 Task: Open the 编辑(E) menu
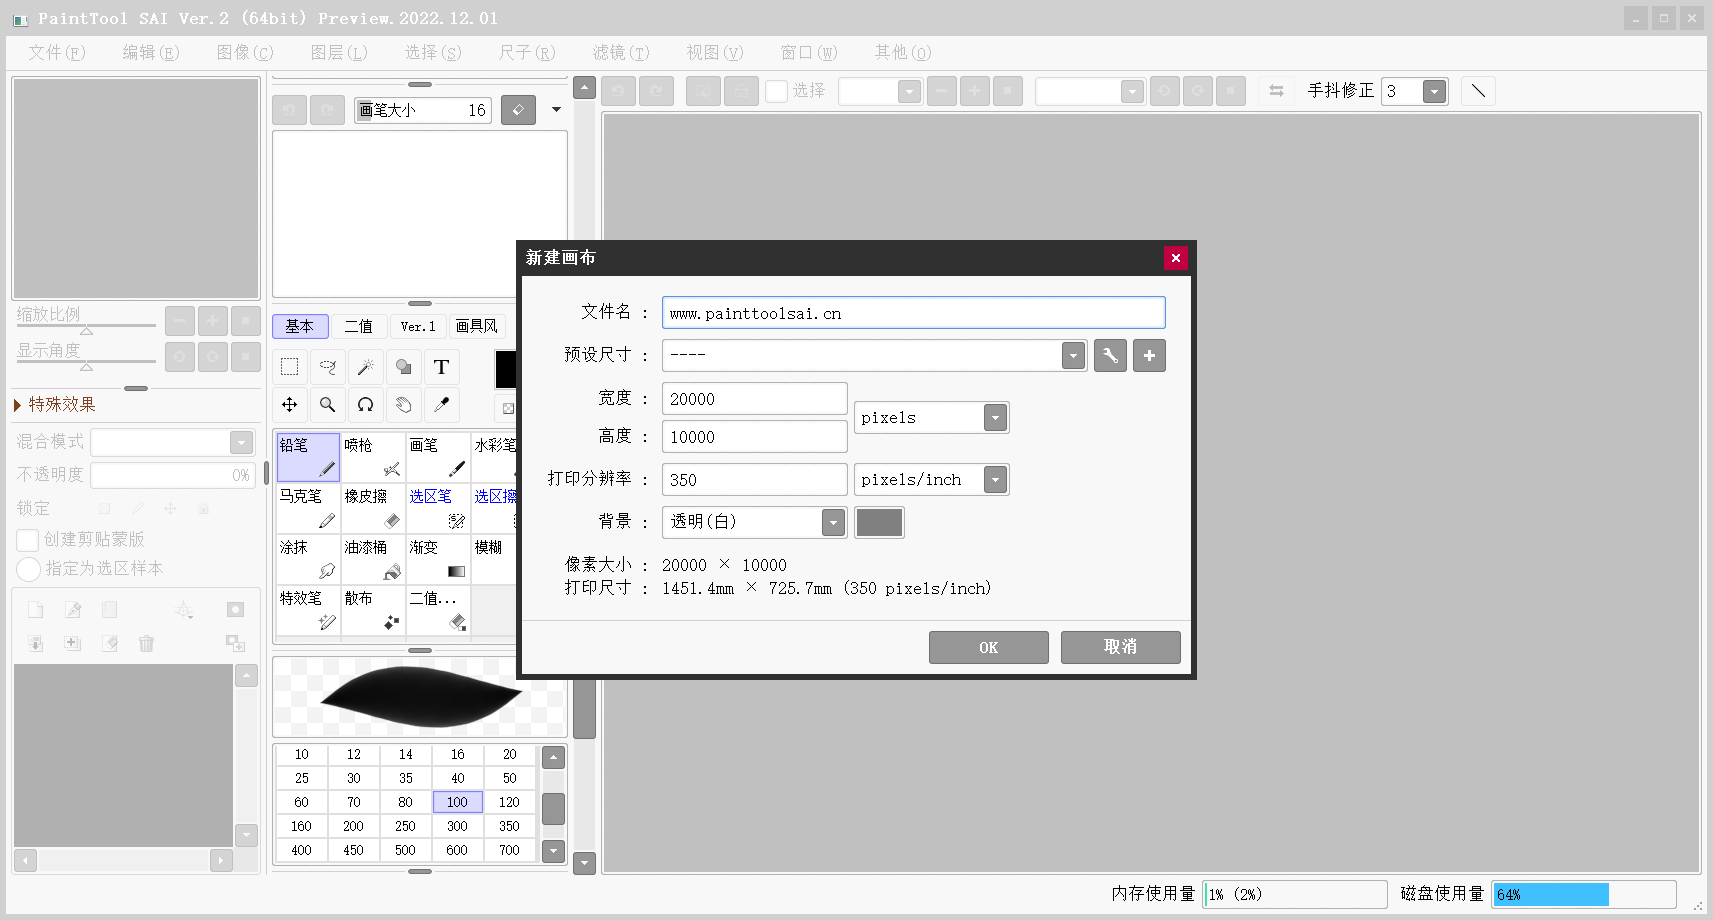click(151, 52)
